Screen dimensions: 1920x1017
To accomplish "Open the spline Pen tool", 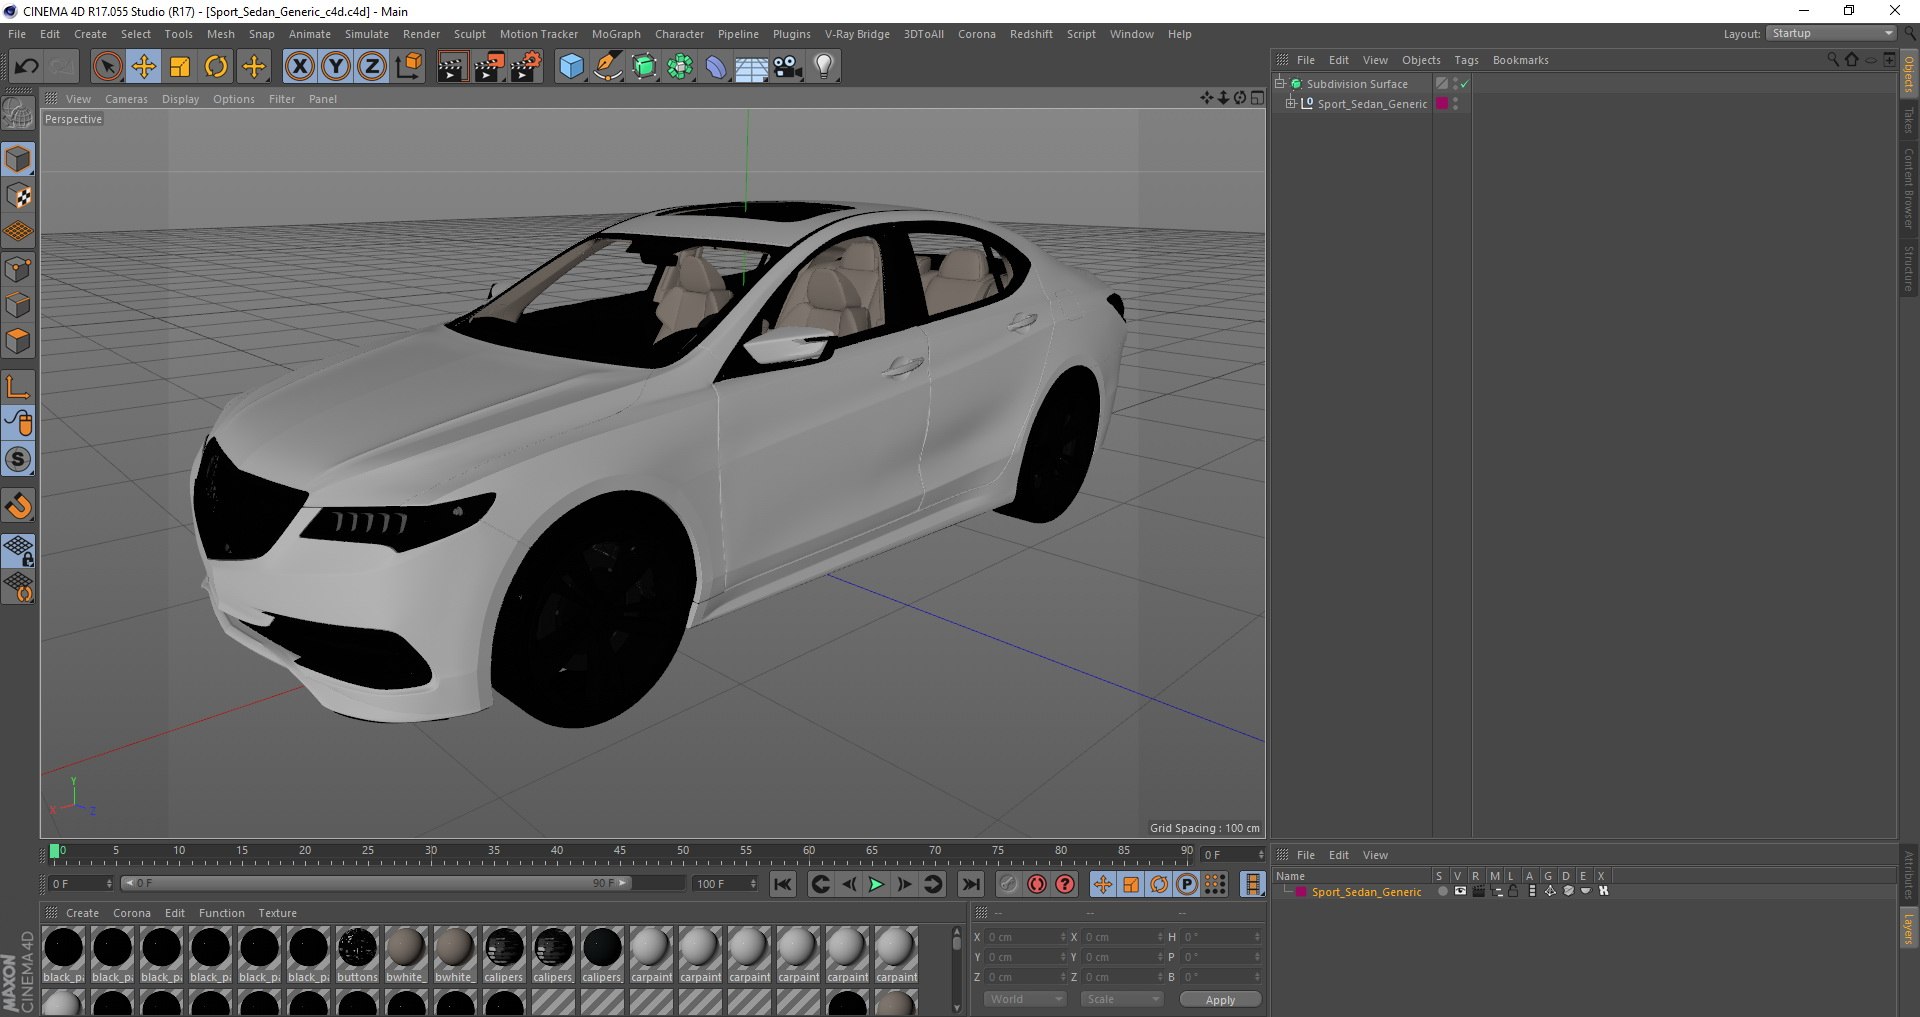I will click(x=608, y=67).
